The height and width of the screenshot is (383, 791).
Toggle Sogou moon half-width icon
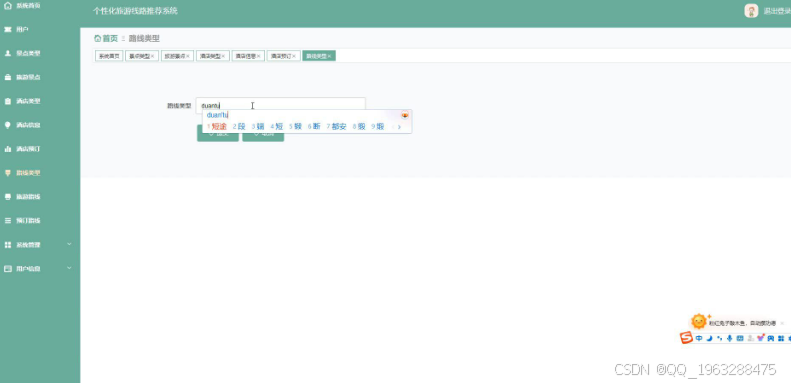[x=709, y=338]
